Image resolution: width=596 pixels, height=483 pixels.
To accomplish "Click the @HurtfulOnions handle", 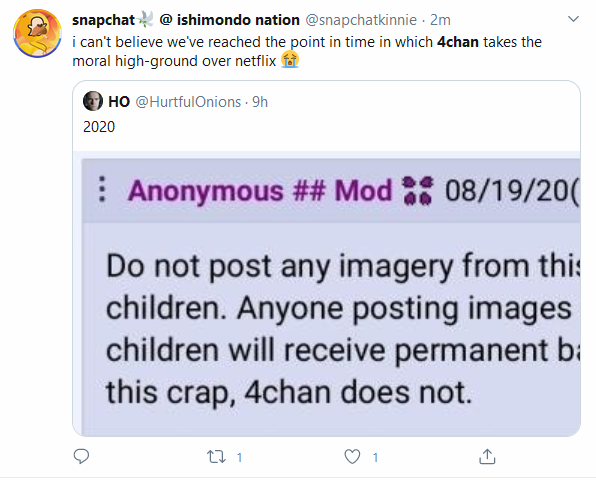I will (x=188, y=101).
